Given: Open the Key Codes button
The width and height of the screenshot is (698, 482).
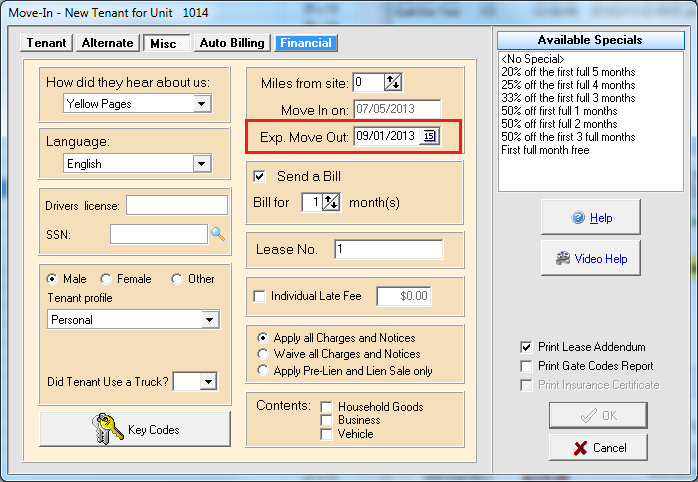Looking at the screenshot, I should (135, 429).
